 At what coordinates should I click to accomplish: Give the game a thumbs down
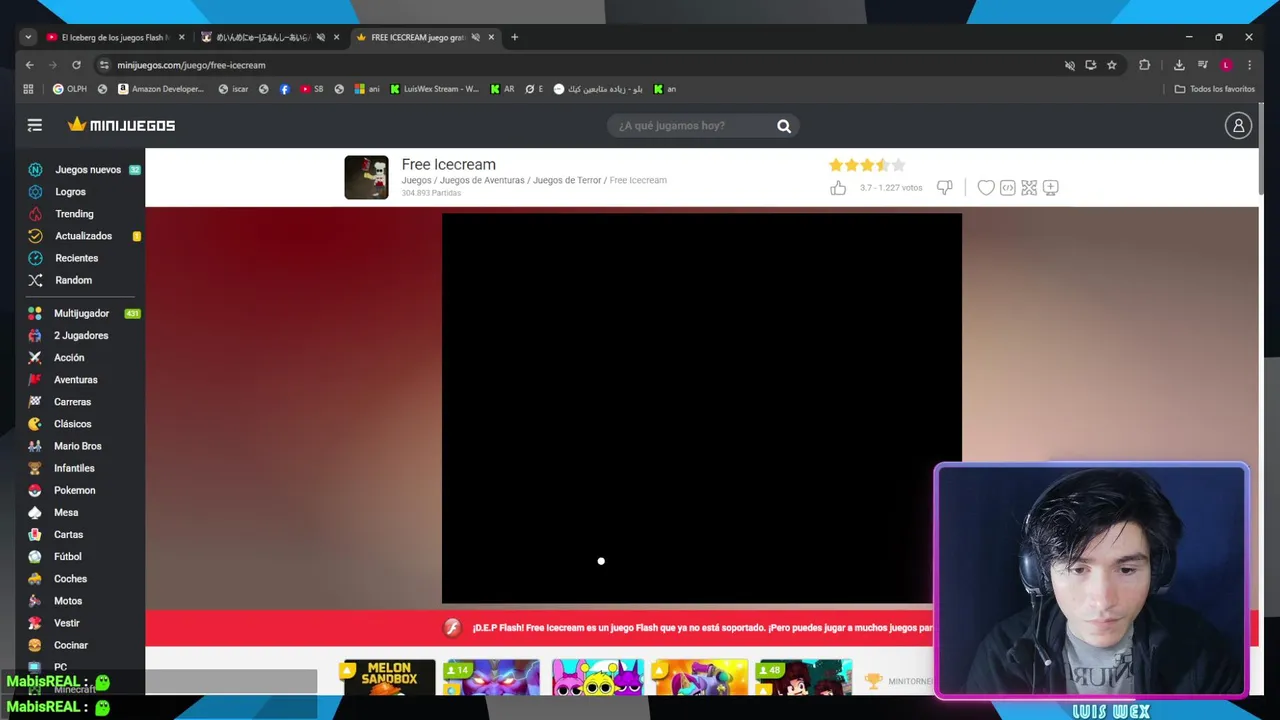[944, 188]
